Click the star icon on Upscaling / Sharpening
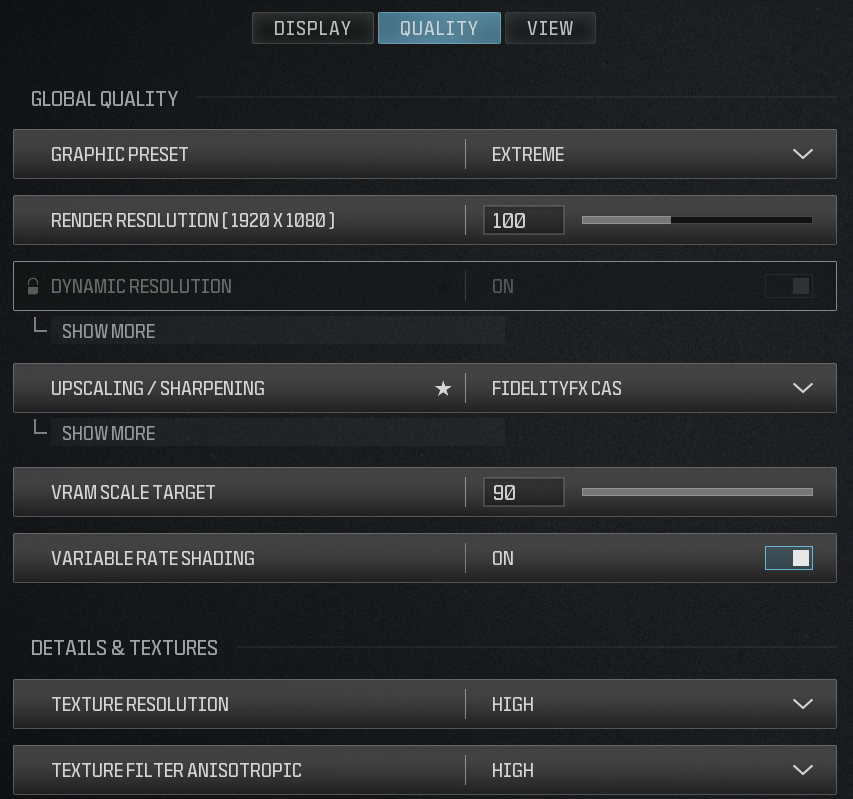The width and height of the screenshot is (853, 799). (443, 388)
